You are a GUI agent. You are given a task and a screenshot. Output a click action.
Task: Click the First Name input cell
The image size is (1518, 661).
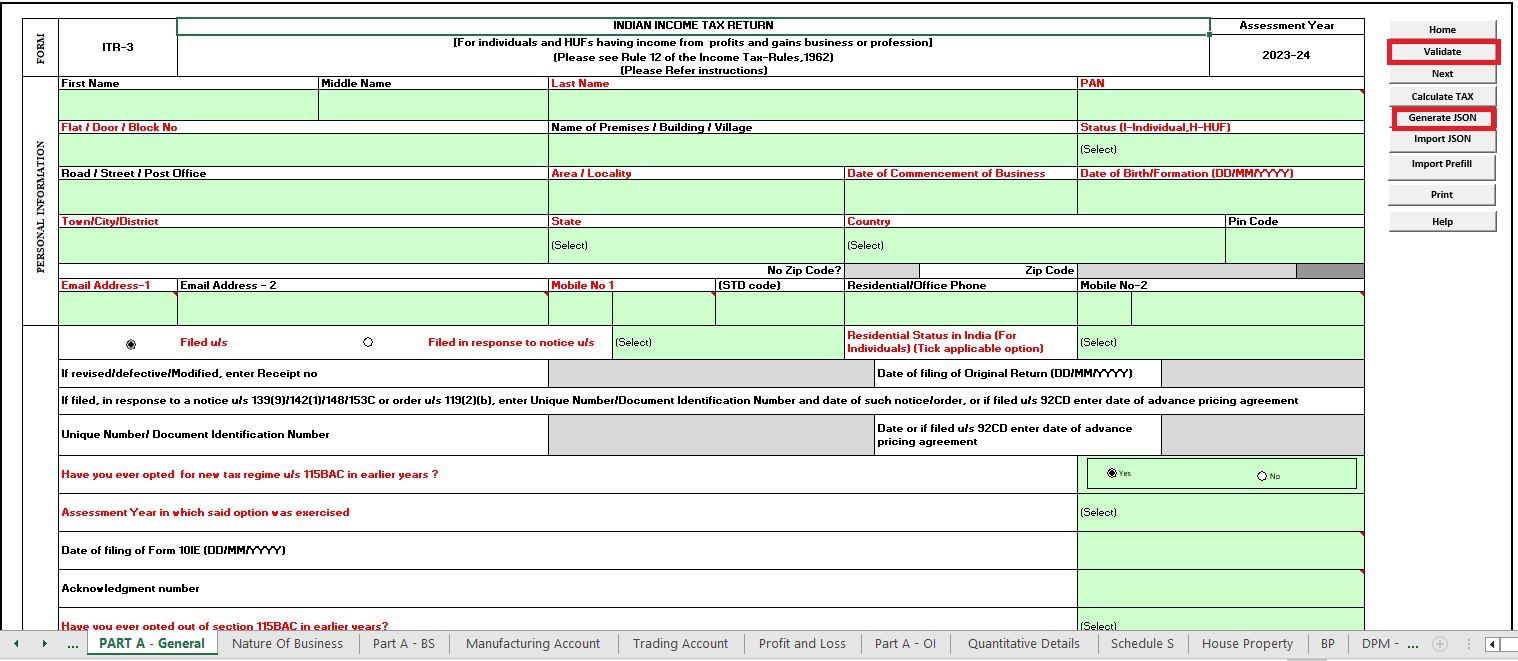(189, 105)
